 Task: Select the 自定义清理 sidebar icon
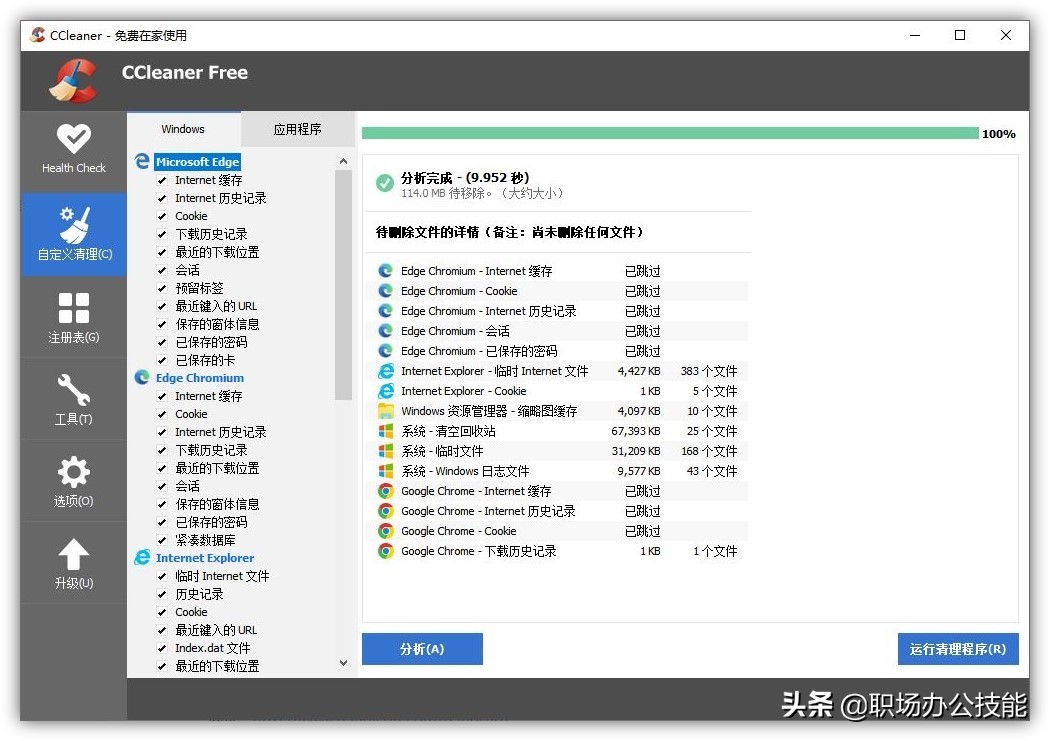[x=72, y=232]
